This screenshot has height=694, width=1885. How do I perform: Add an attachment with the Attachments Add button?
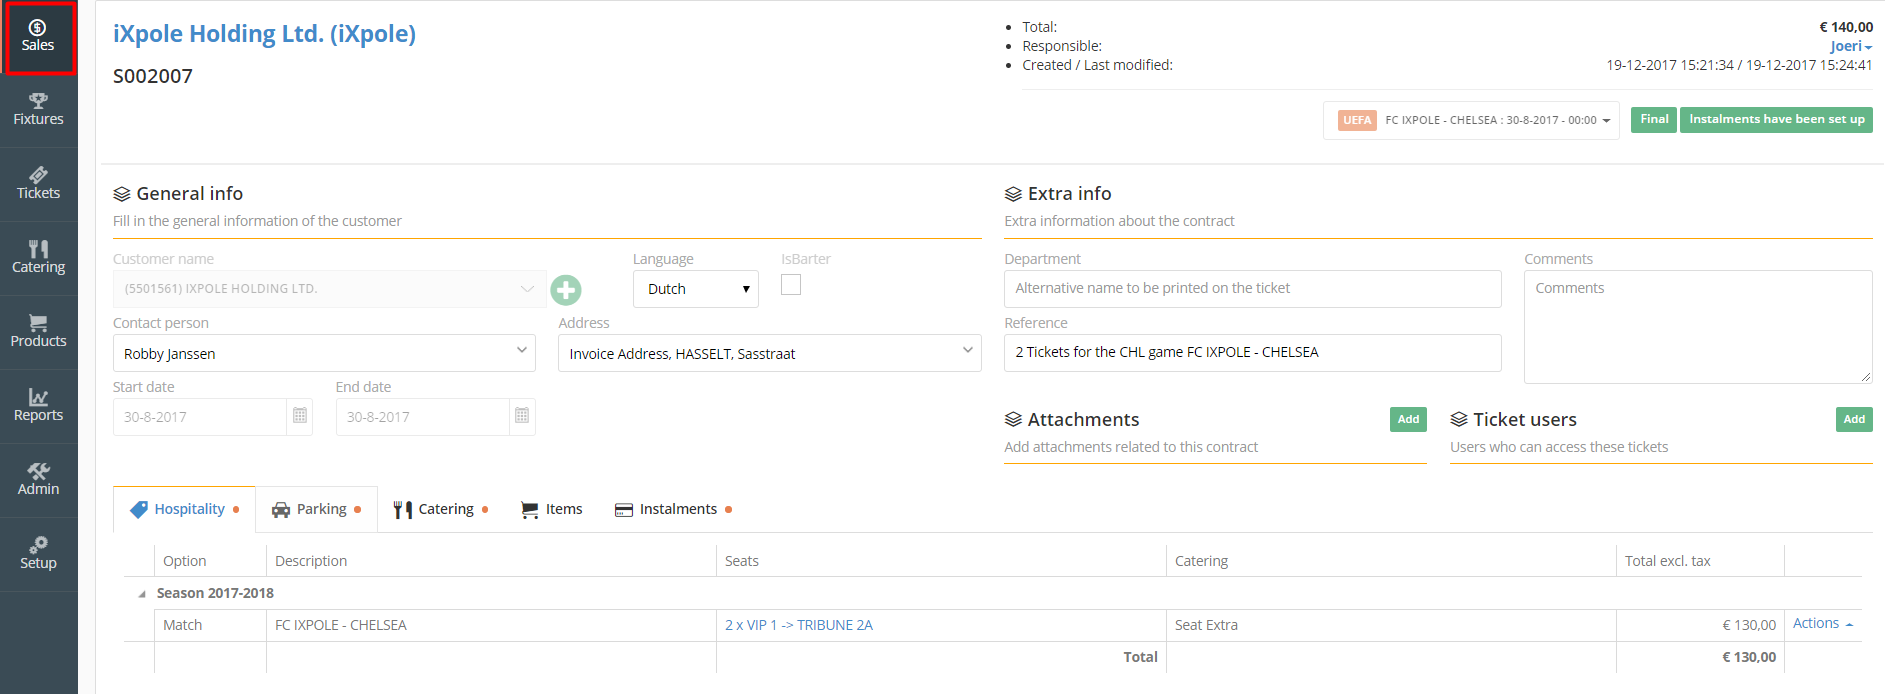tap(1408, 419)
